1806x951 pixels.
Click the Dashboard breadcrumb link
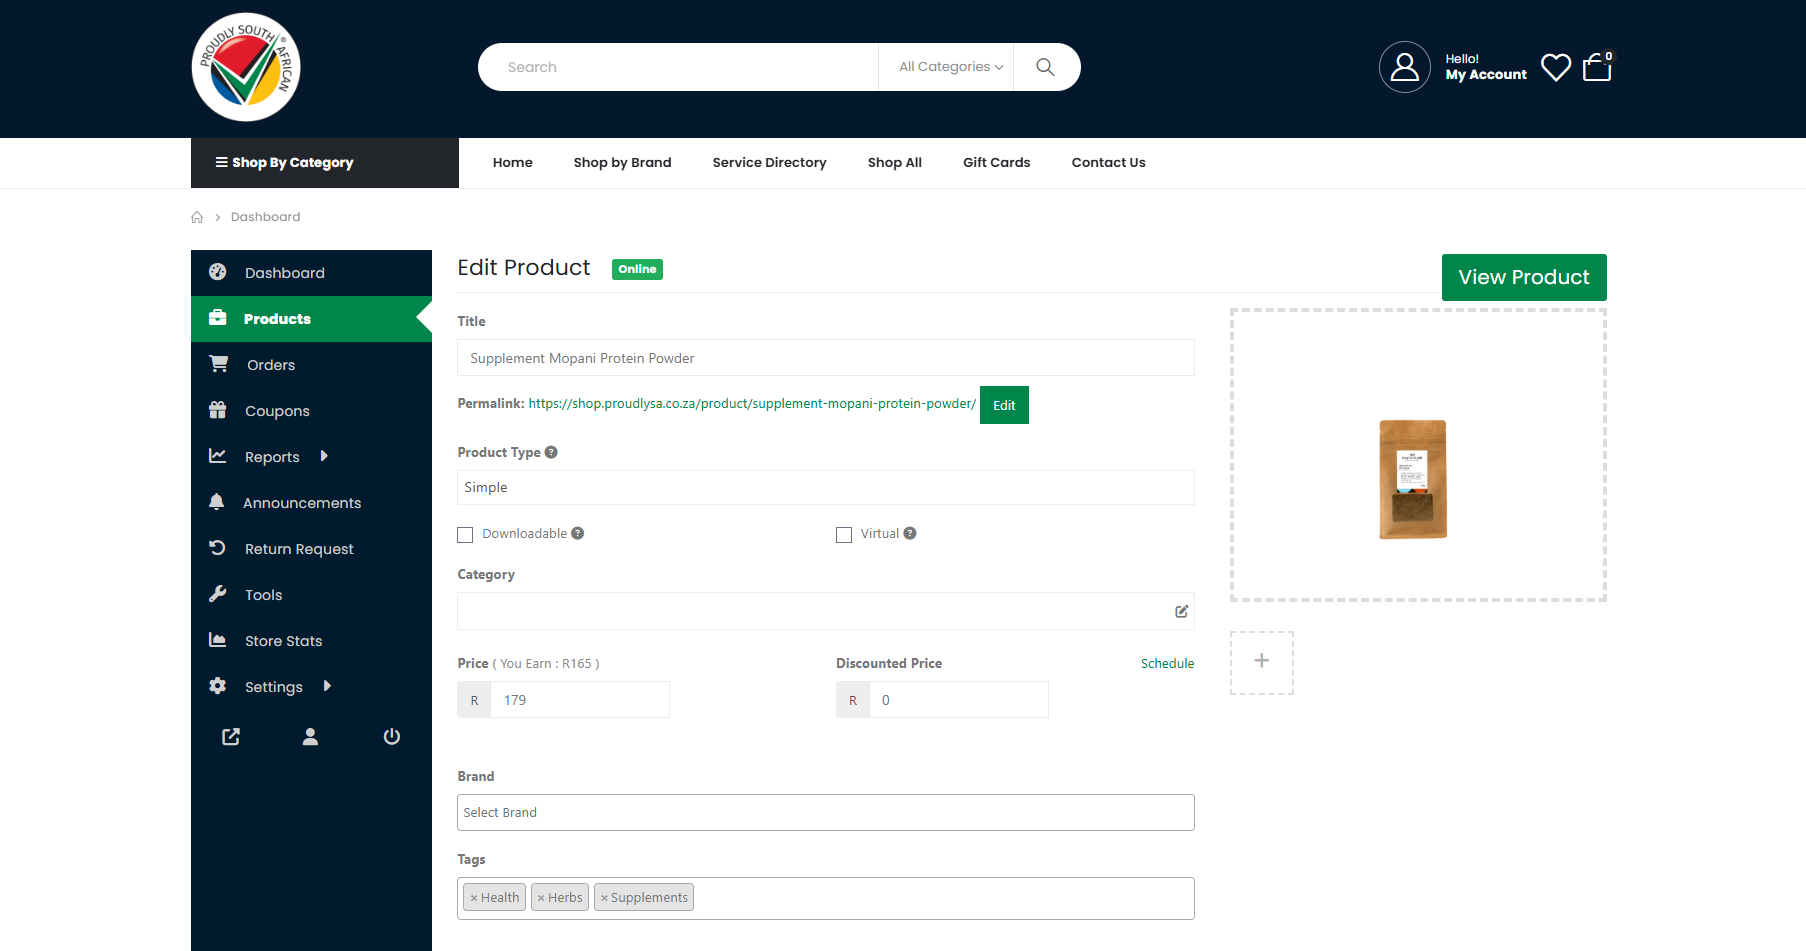click(265, 217)
